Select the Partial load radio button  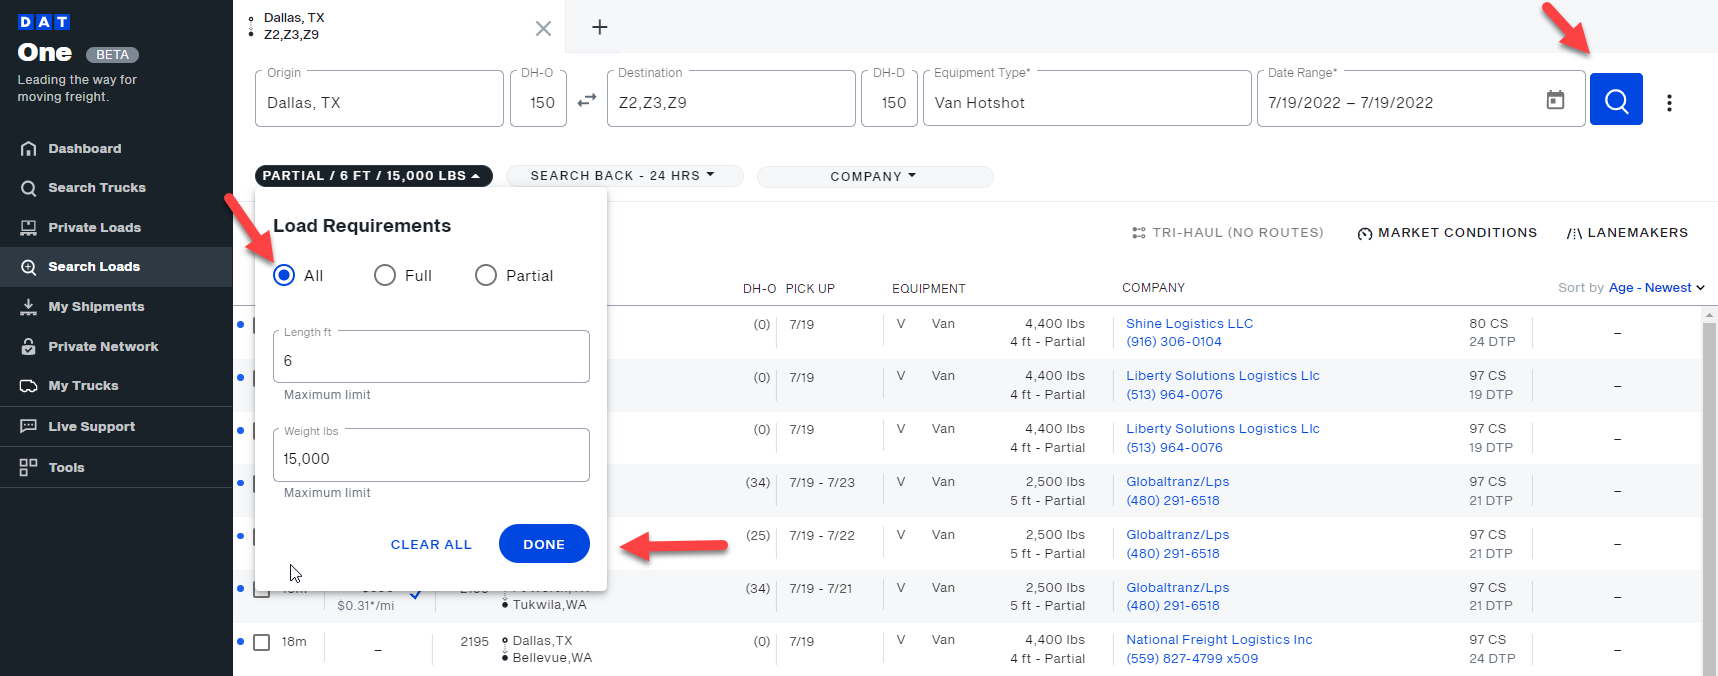486,275
